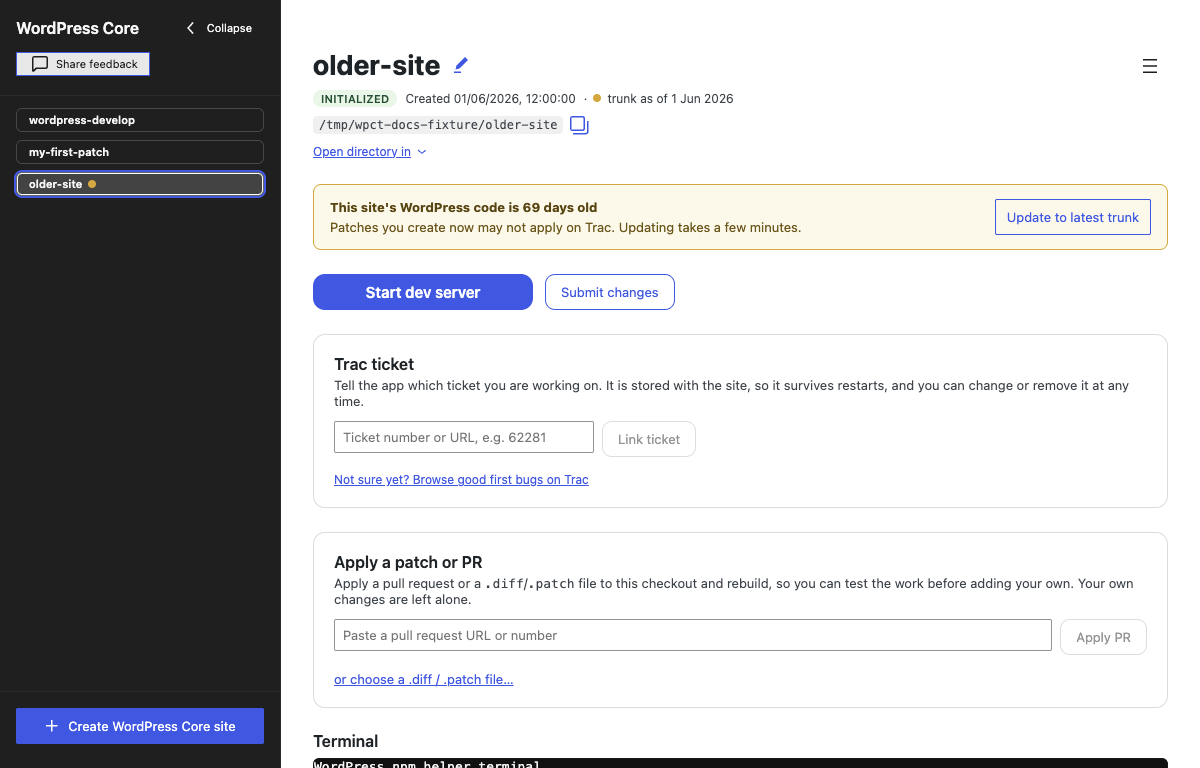This screenshot has width=1200, height=768.
Task: Click the Terminal section heading
Action: [346, 741]
